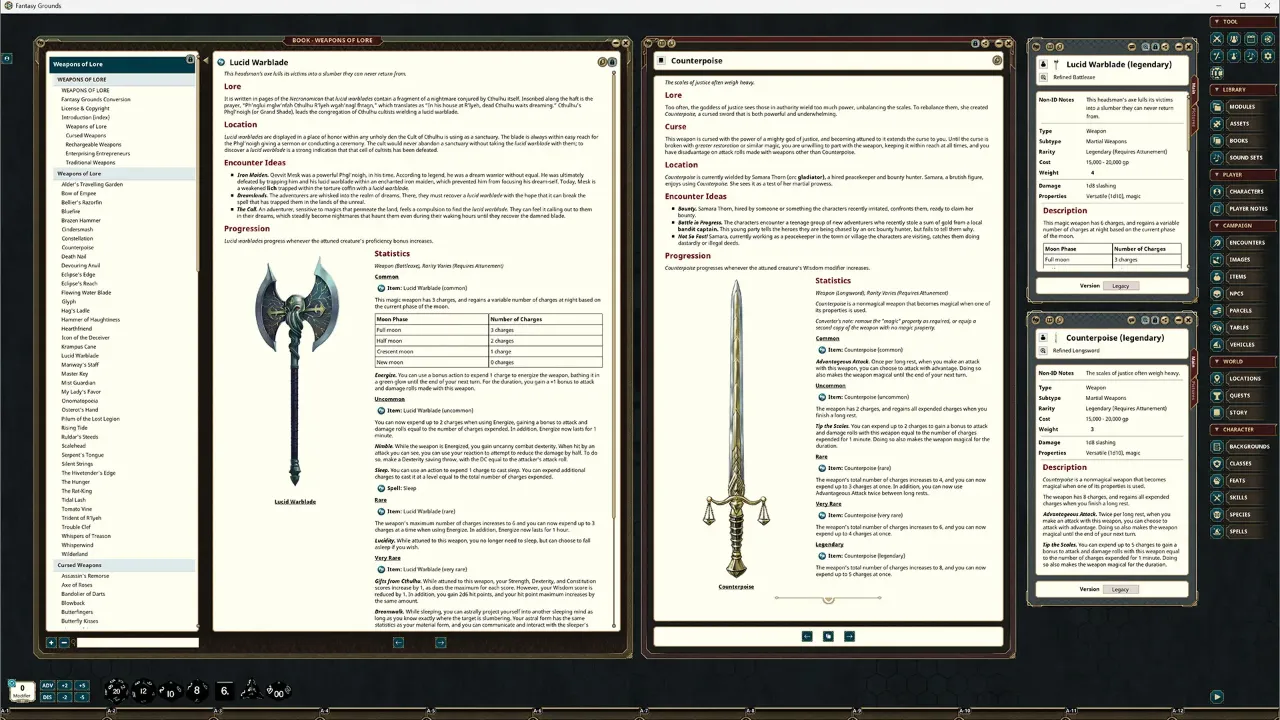Roll the d20 die
The height and width of the screenshot is (720, 1280).
[116, 691]
